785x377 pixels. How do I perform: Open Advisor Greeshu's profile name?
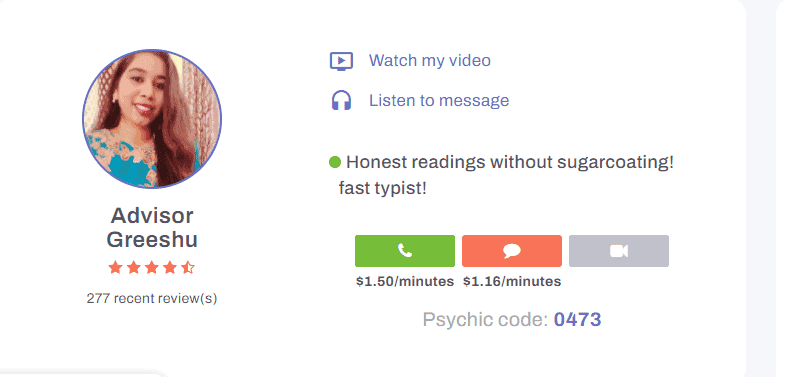pos(152,228)
